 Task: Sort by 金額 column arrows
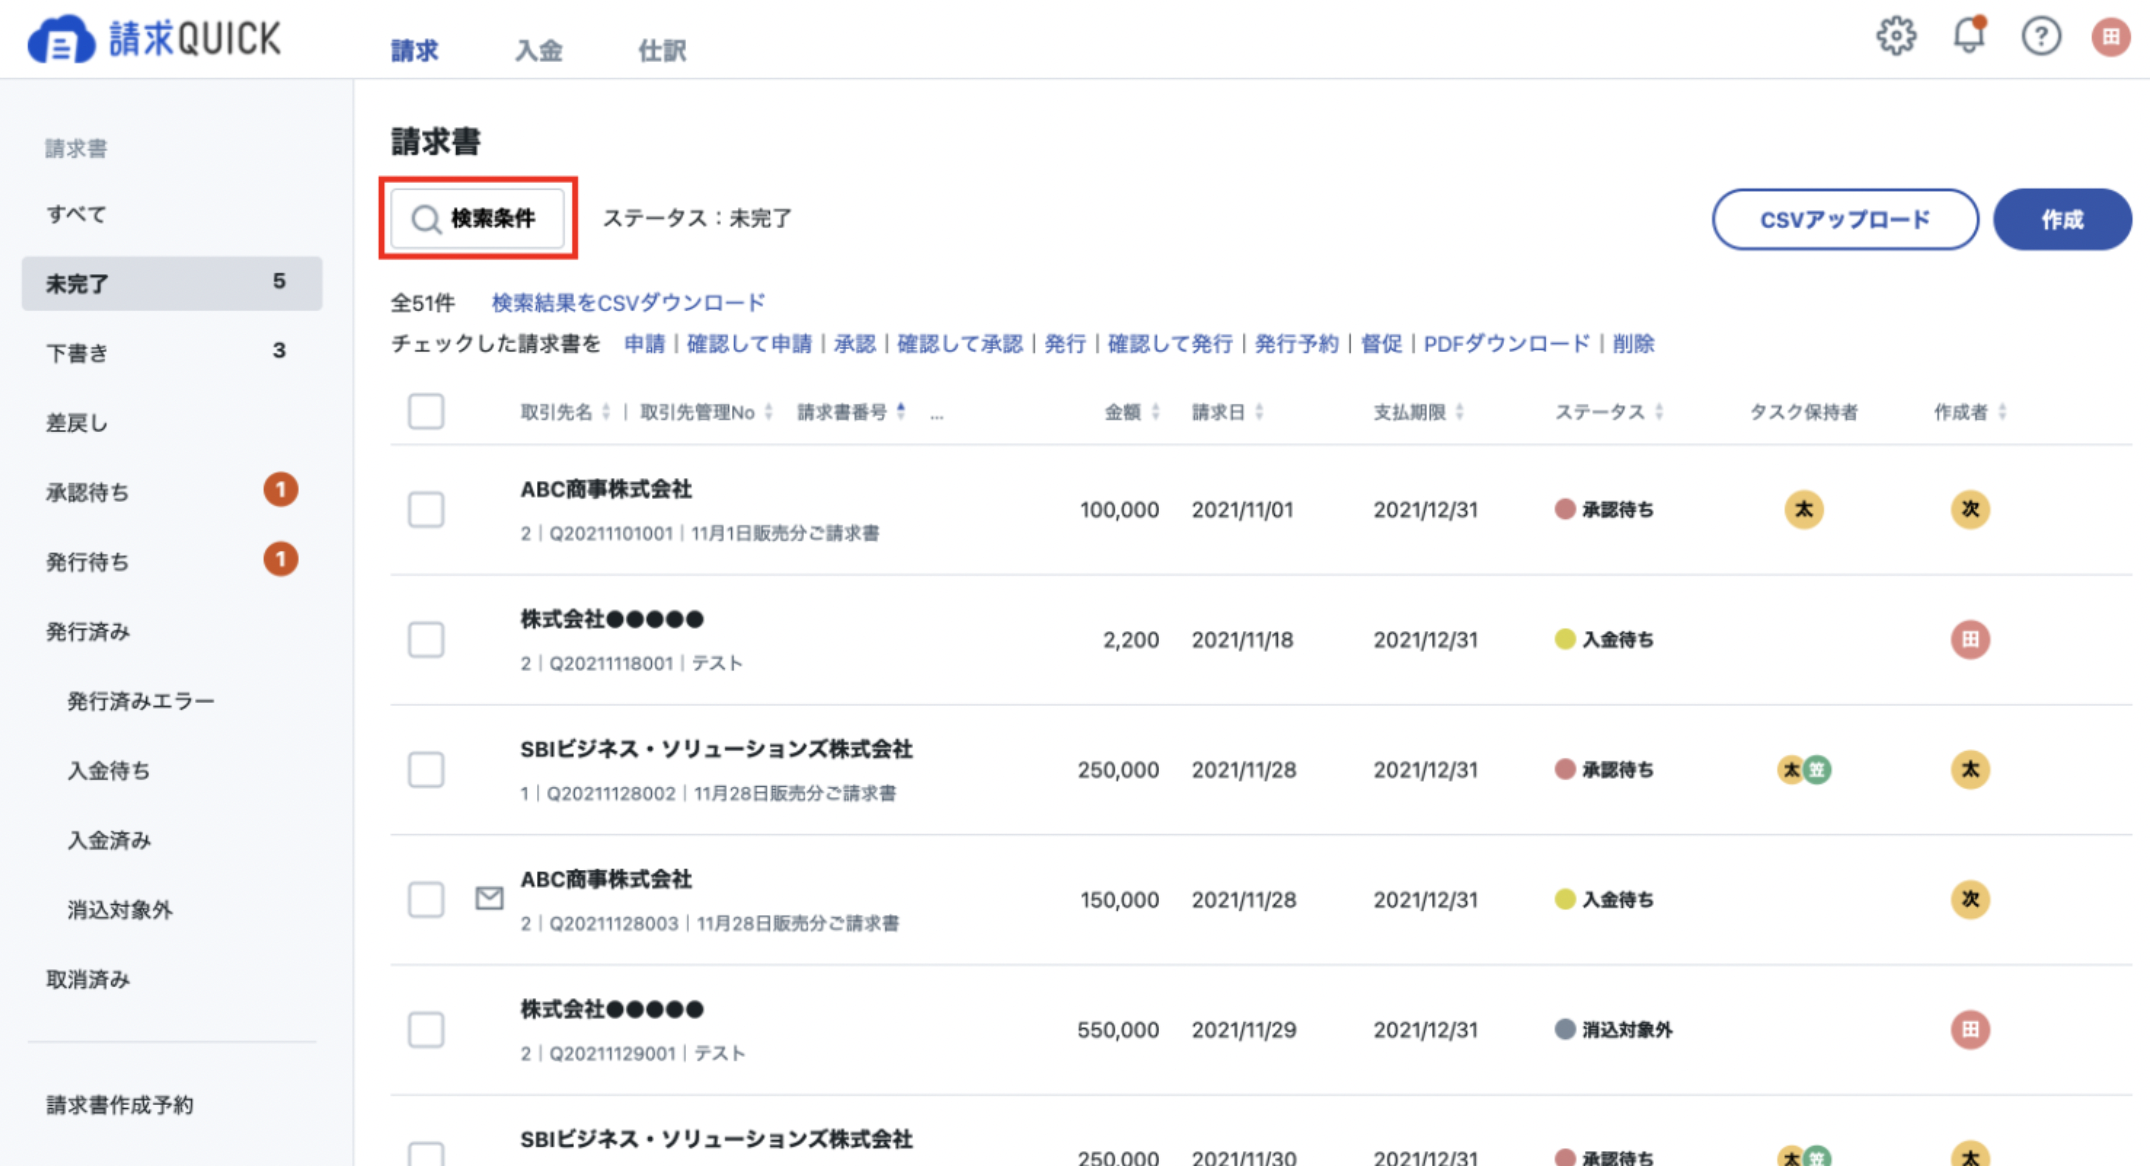(x=1155, y=412)
